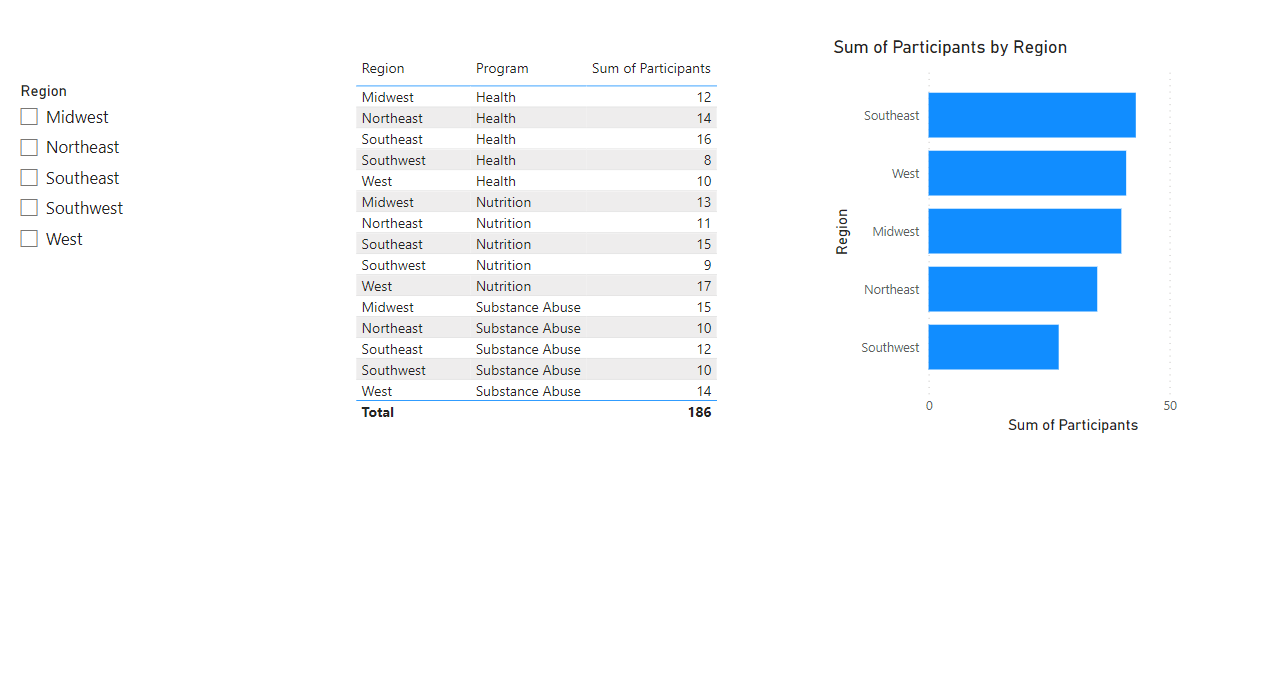1266x678 pixels.
Task: Sort the table by the Region column
Action: (383, 68)
